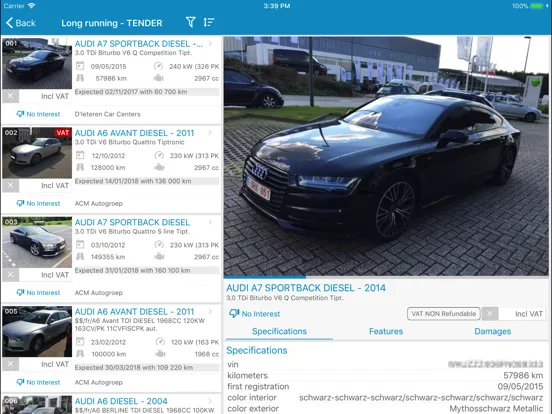Click the road icon beside 149355 km
Viewport: 552px width, 414px height.
[x=80, y=257]
